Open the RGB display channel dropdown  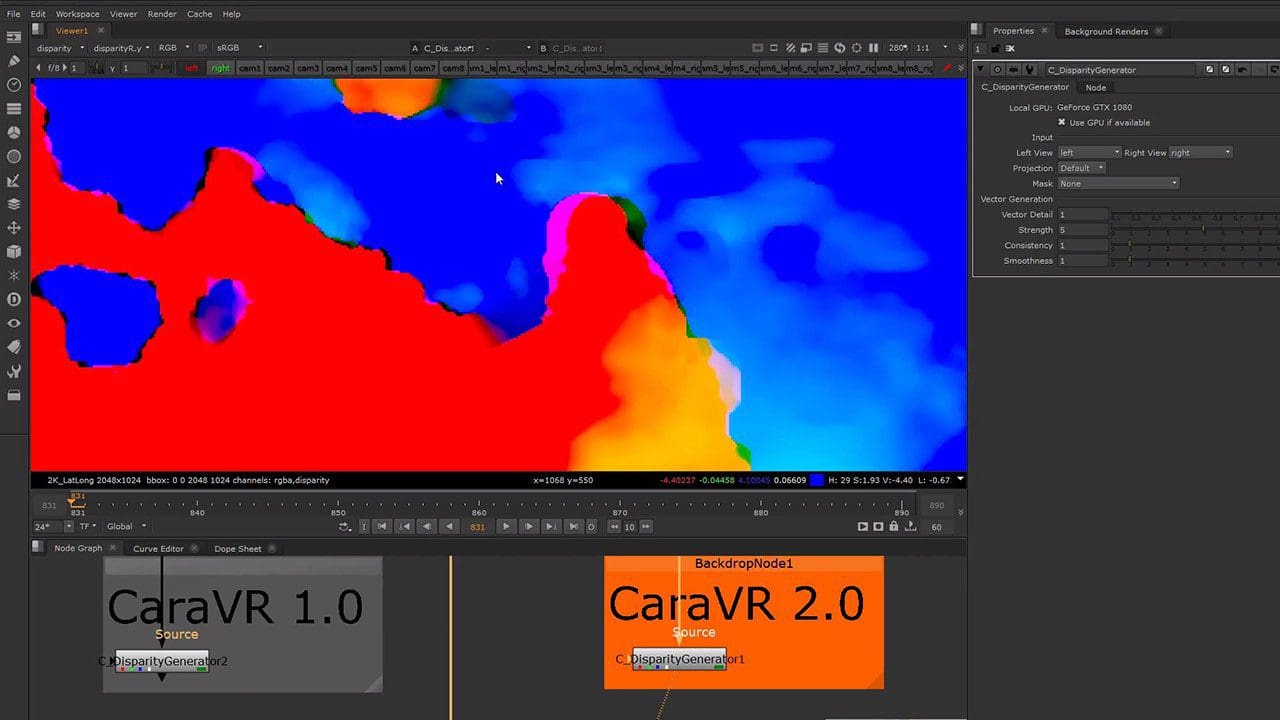click(x=174, y=48)
